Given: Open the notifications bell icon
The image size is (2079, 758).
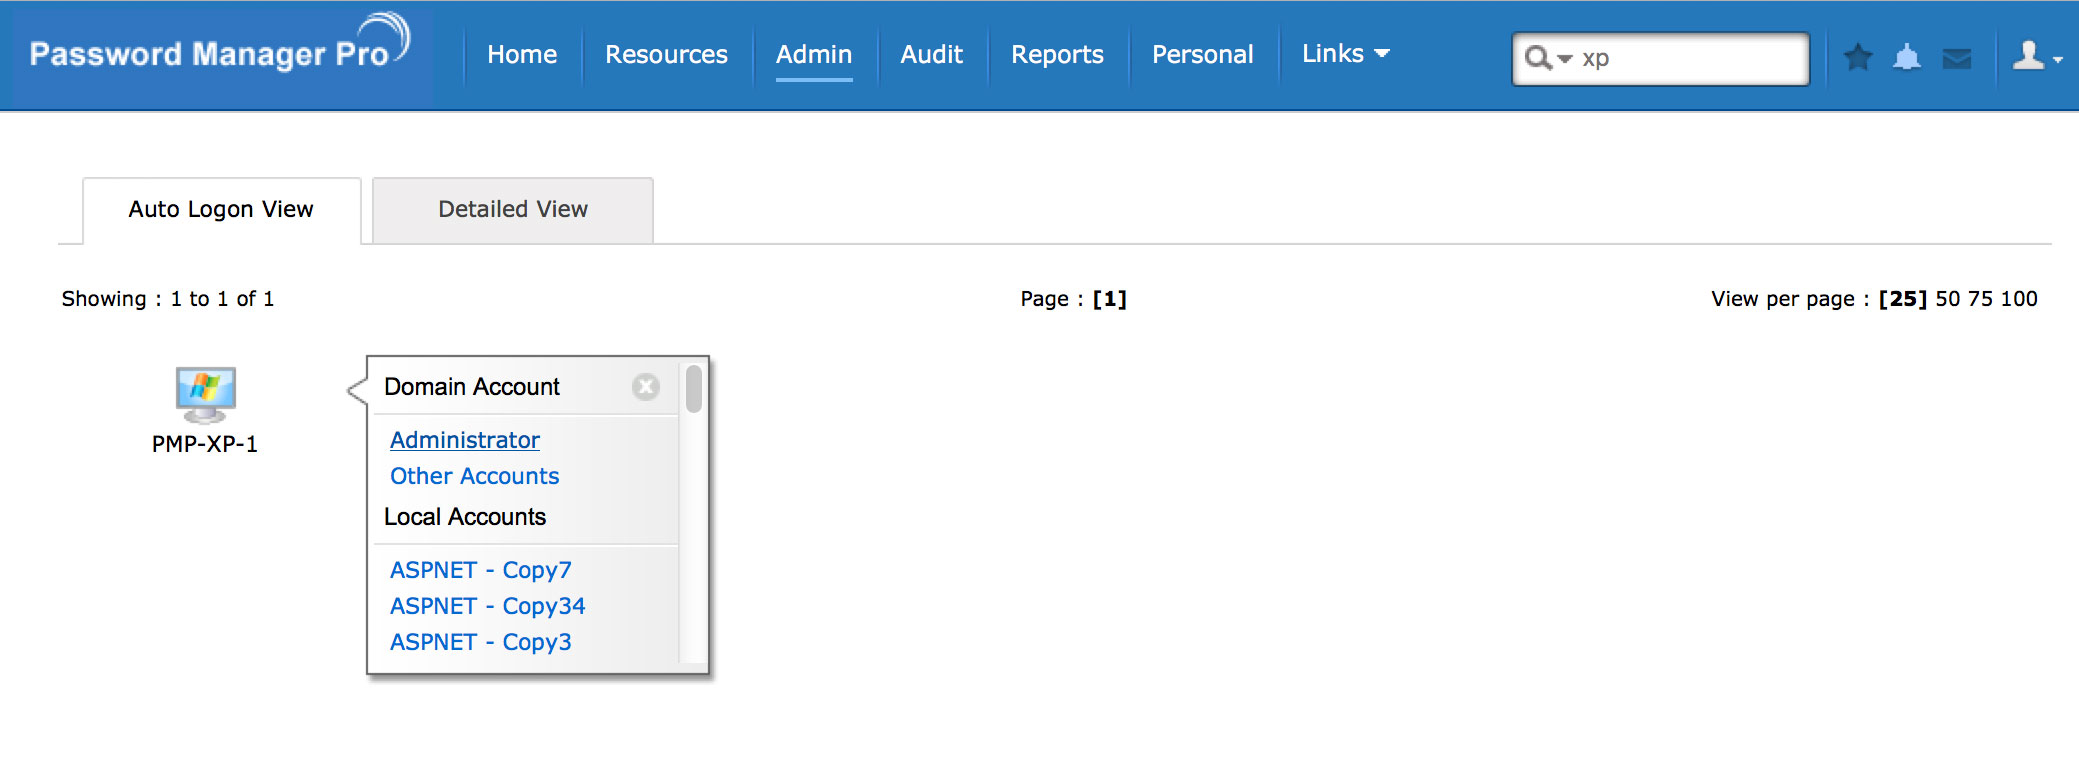Looking at the screenshot, I should point(1907,58).
